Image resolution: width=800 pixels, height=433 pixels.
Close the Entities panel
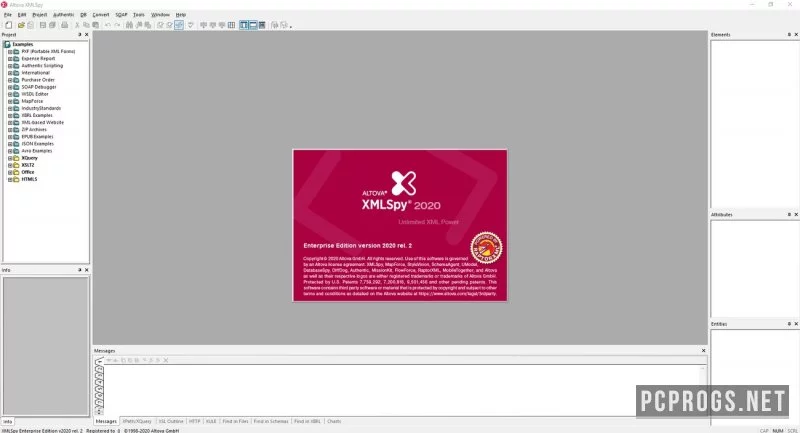pyautogui.click(x=796, y=324)
